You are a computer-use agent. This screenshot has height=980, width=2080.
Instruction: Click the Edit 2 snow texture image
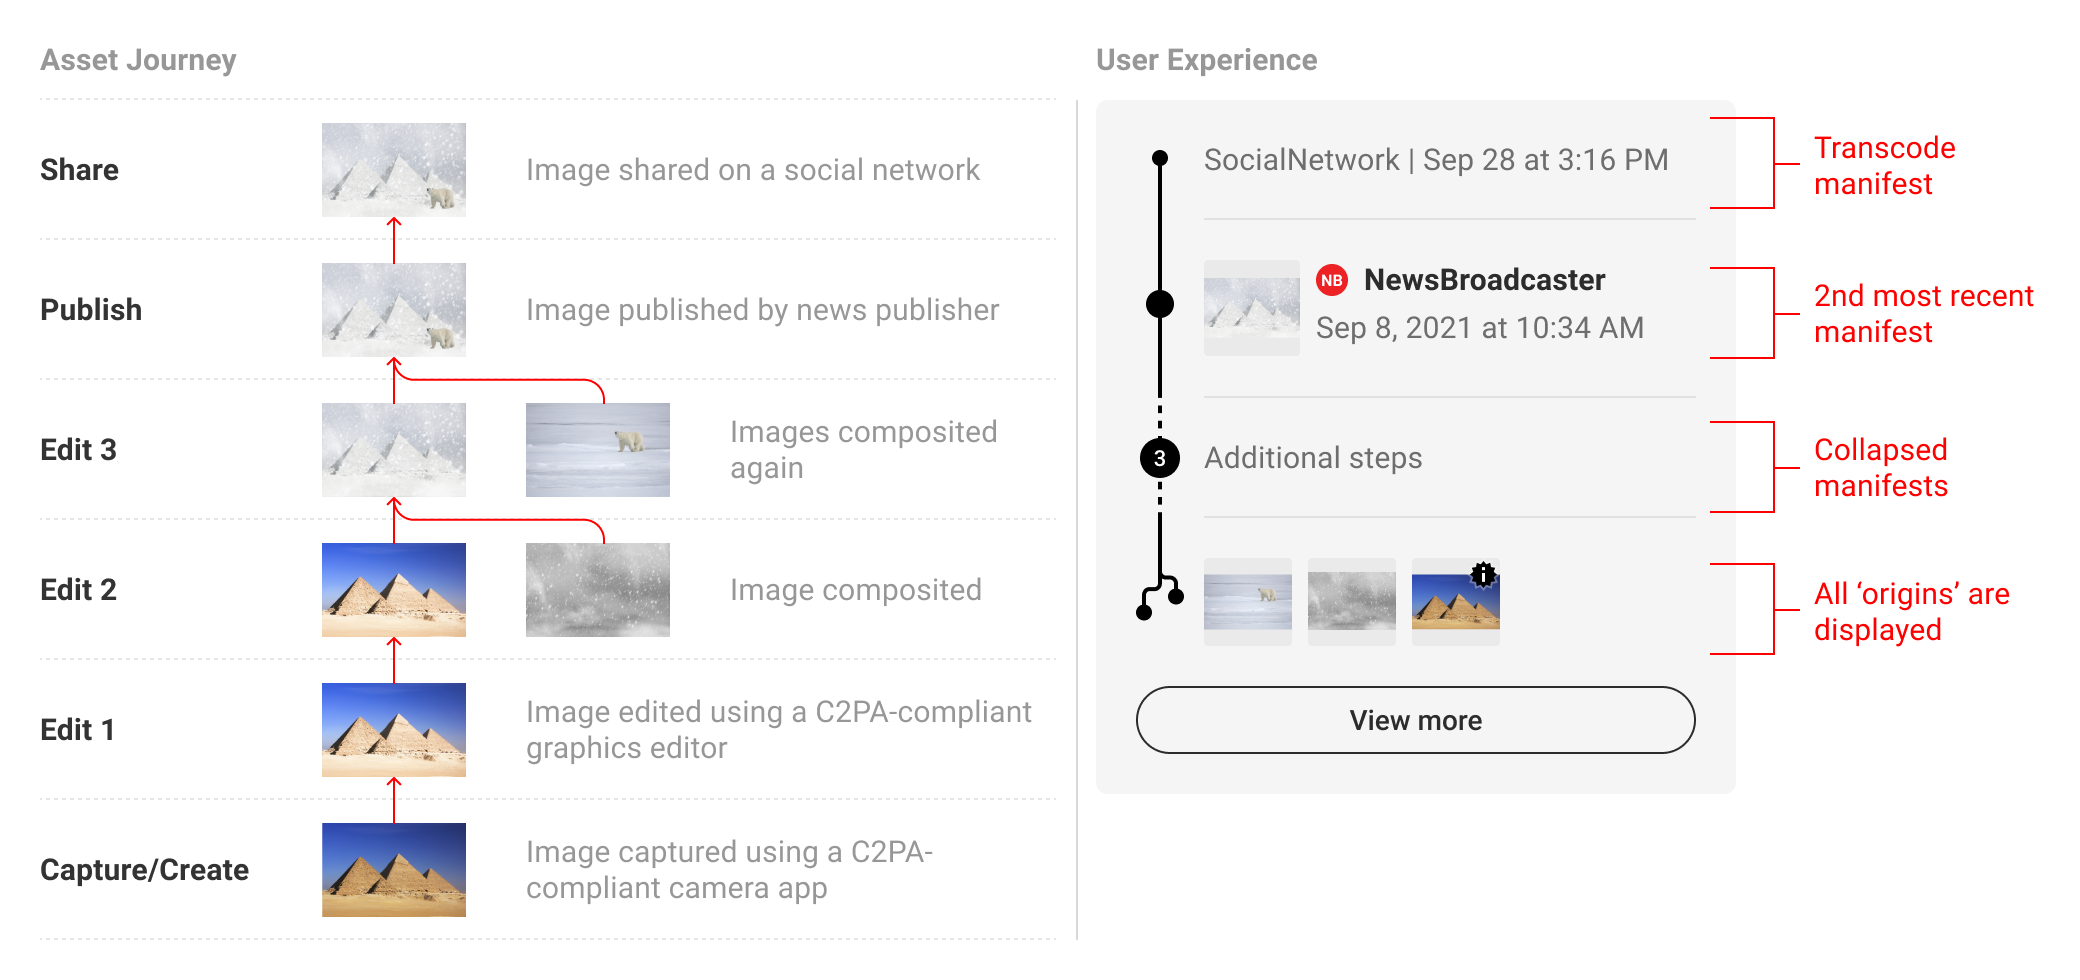tap(598, 590)
